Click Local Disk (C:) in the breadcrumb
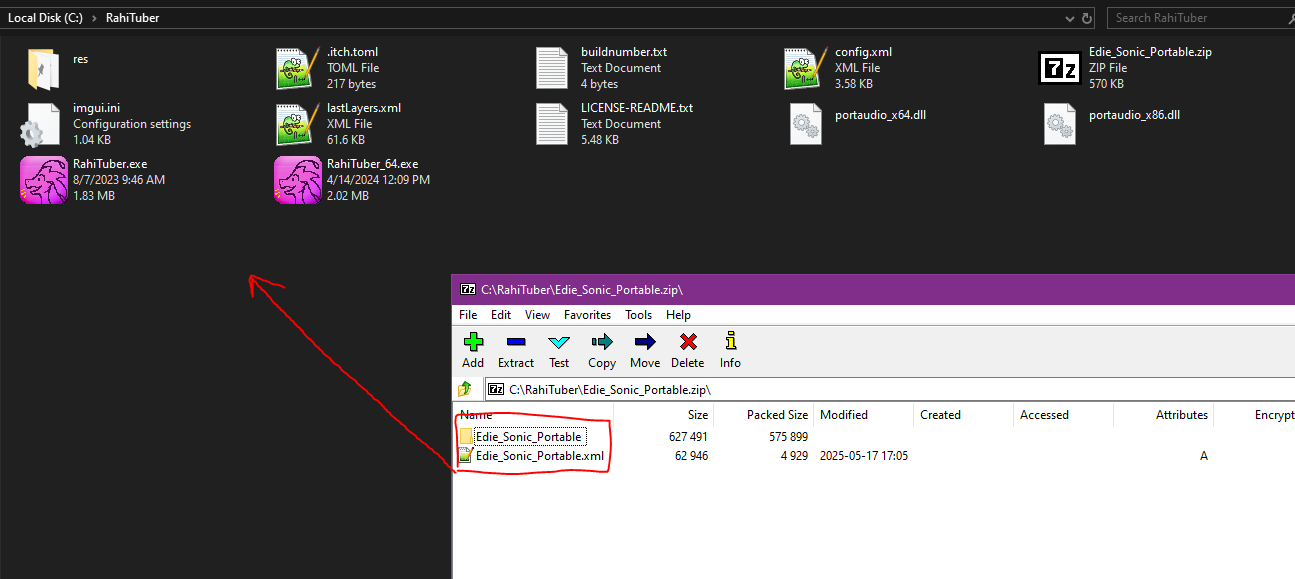1295x579 pixels. tap(43, 18)
